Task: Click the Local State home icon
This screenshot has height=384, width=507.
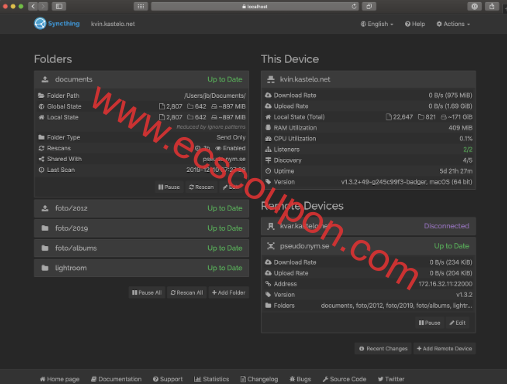Action: point(41,117)
